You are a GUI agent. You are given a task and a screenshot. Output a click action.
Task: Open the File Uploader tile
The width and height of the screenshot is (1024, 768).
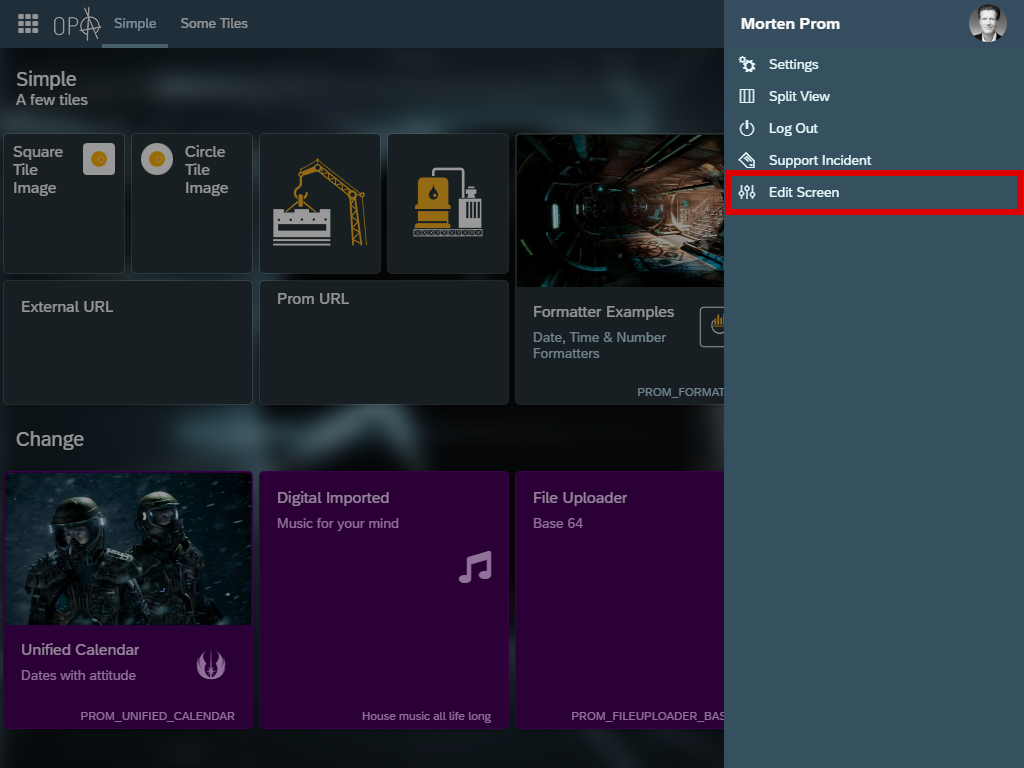click(x=620, y=600)
